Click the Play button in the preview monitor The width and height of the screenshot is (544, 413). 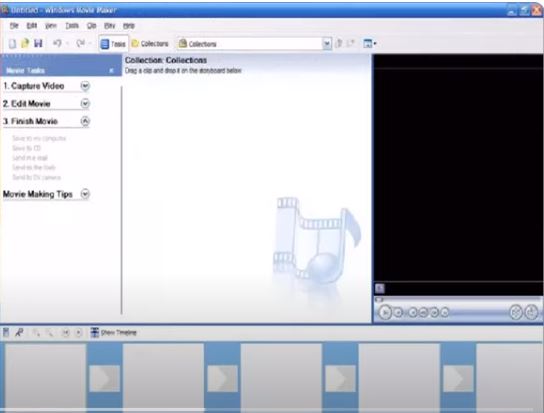[385, 312]
